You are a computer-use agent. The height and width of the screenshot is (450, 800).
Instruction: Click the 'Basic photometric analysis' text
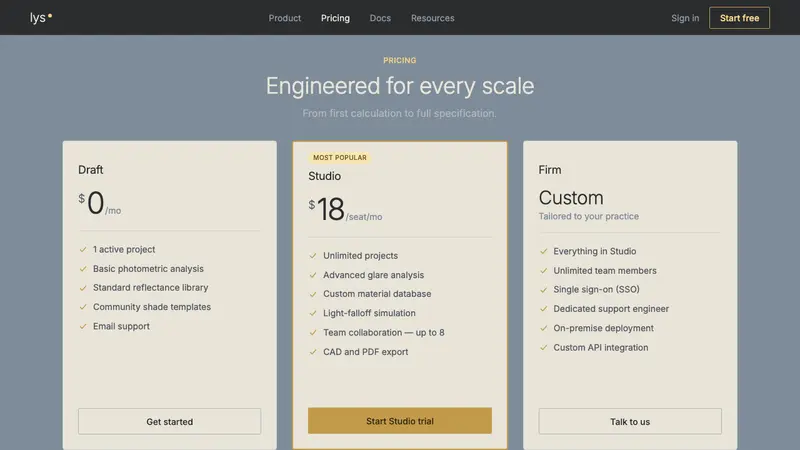pos(148,269)
